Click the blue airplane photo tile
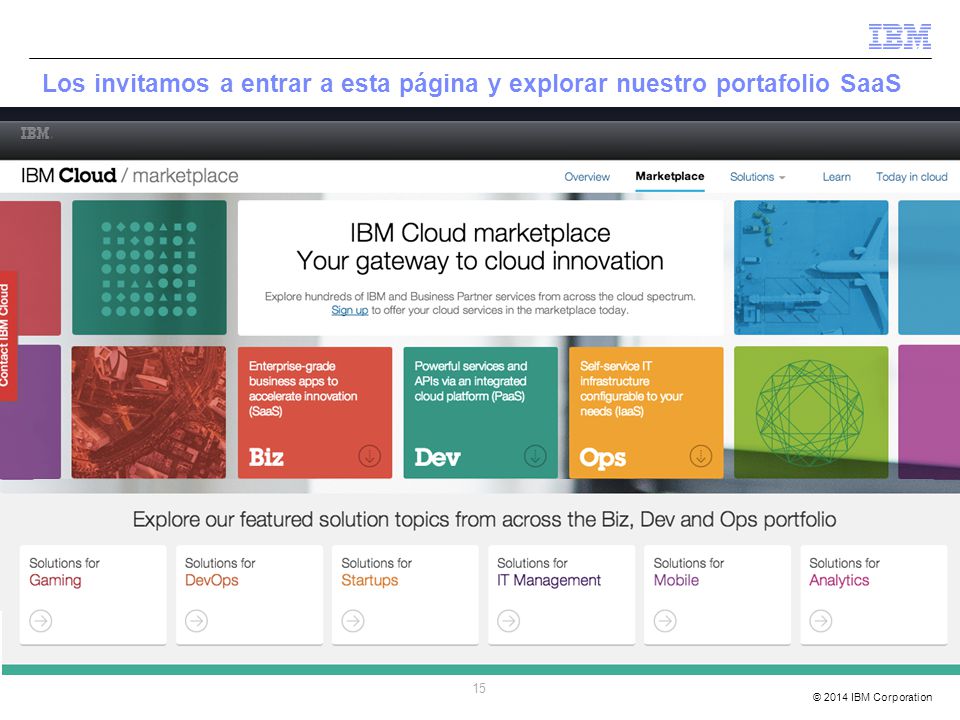Viewport: 960px width, 720px height. pos(811,268)
